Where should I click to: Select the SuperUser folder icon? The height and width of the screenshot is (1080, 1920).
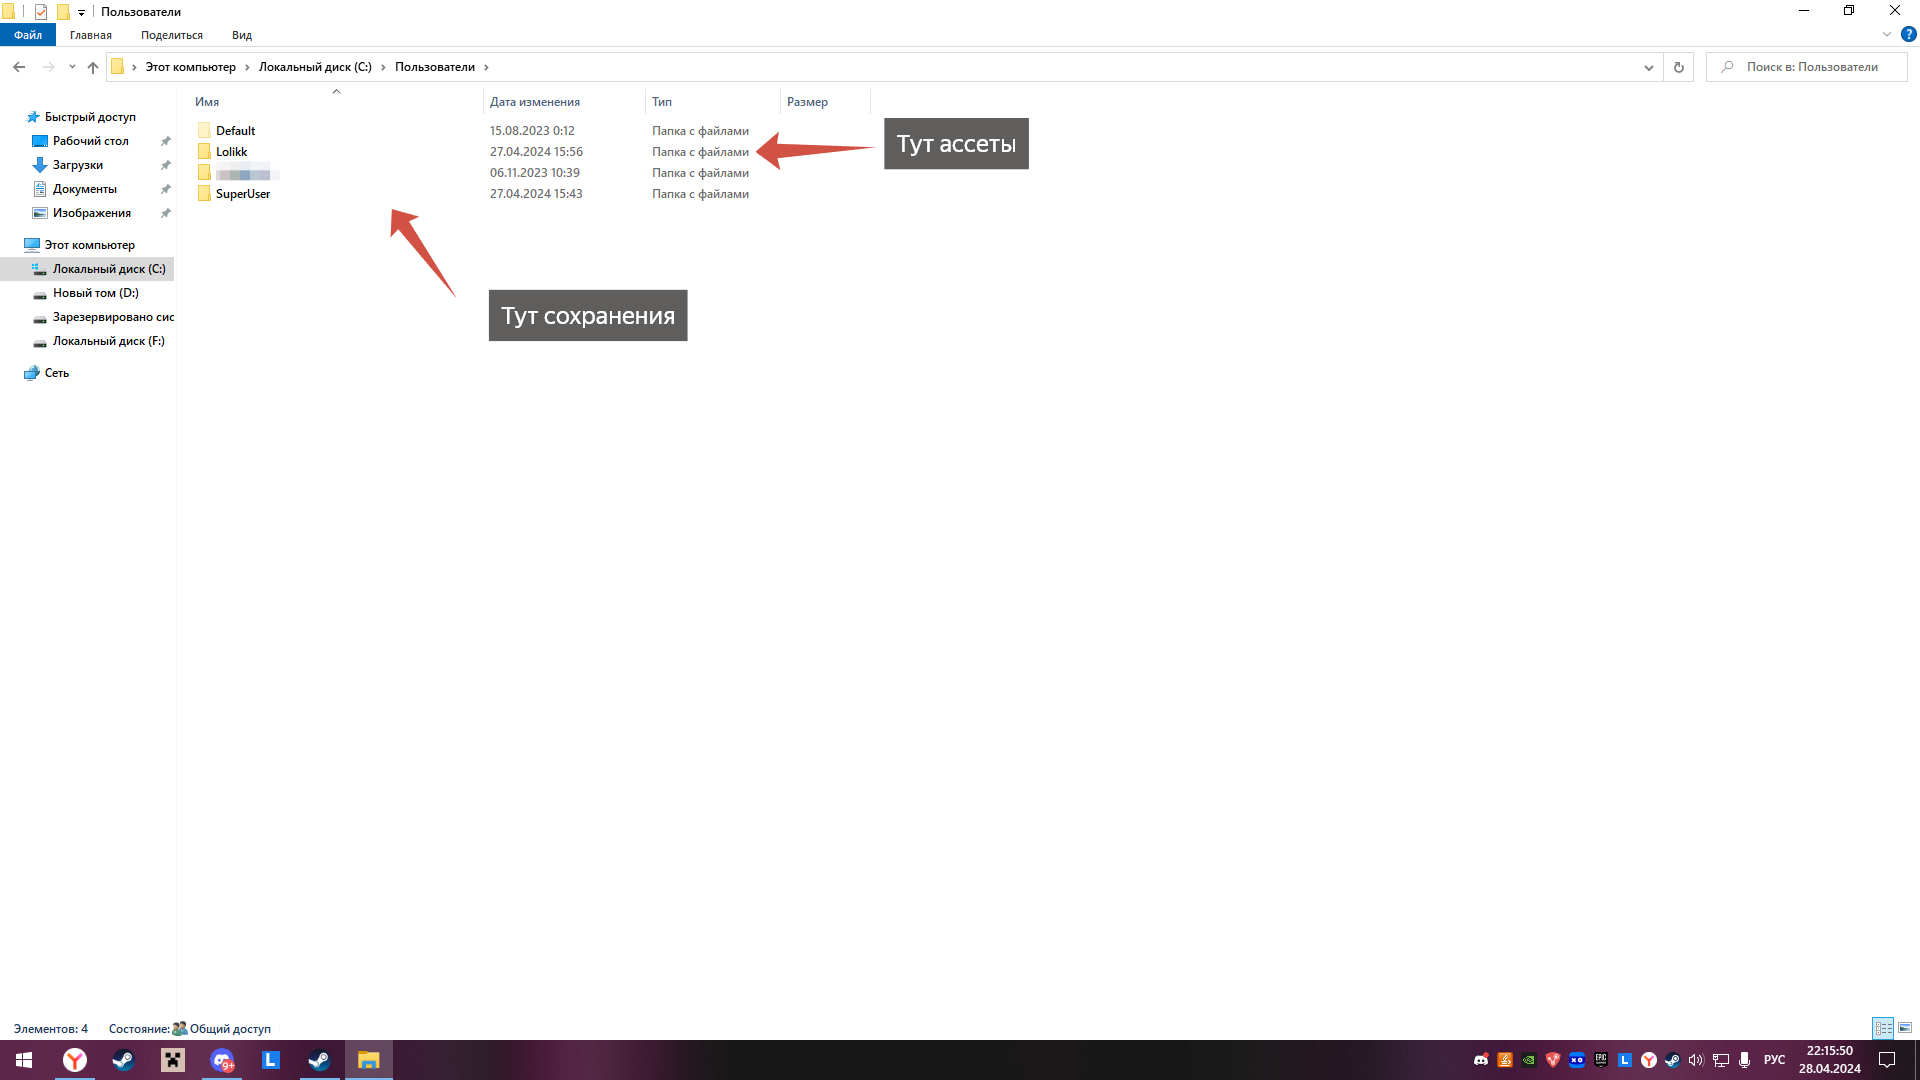point(204,194)
